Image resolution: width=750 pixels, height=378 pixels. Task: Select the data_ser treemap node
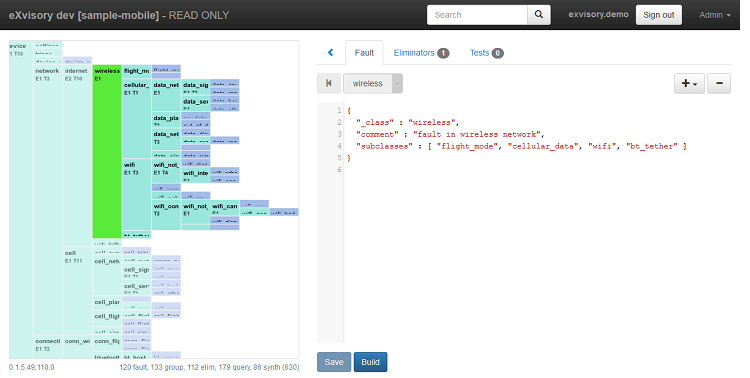196,103
